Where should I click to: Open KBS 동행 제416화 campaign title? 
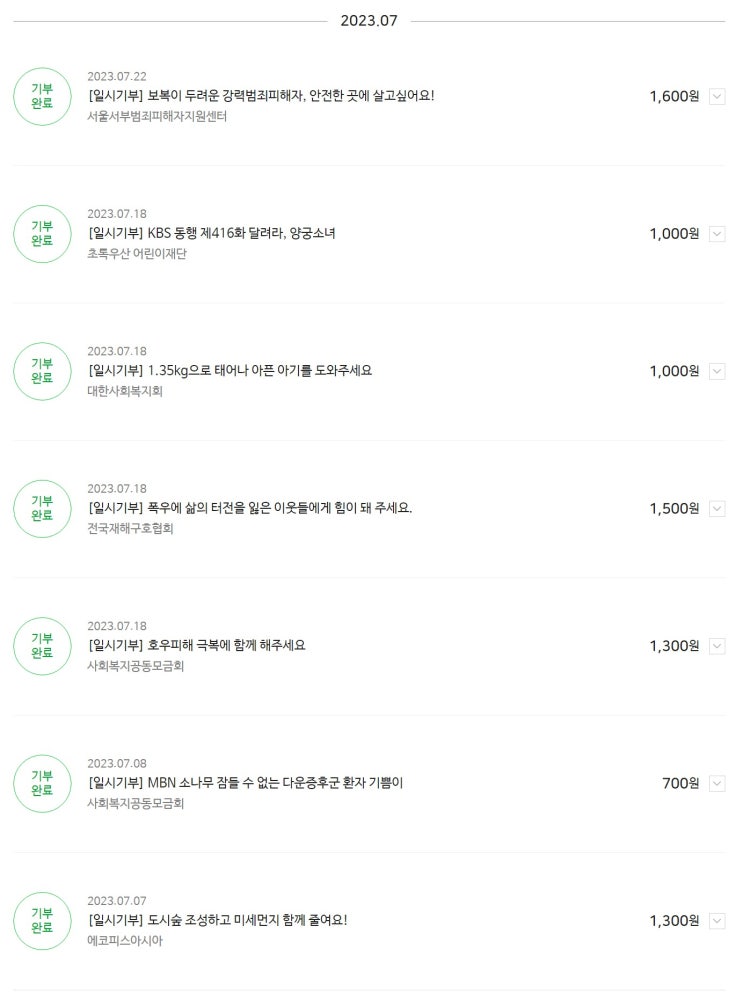(x=211, y=233)
